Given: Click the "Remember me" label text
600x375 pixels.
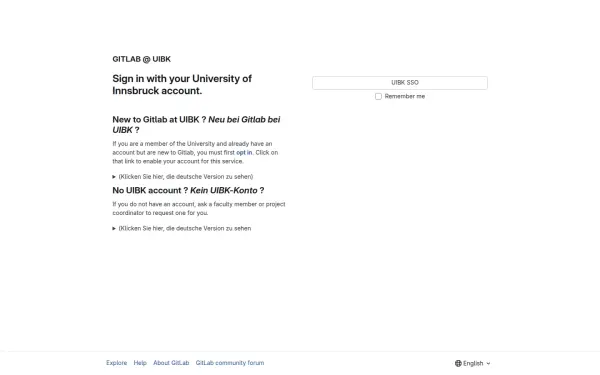Looking at the screenshot, I should tap(405, 96).
